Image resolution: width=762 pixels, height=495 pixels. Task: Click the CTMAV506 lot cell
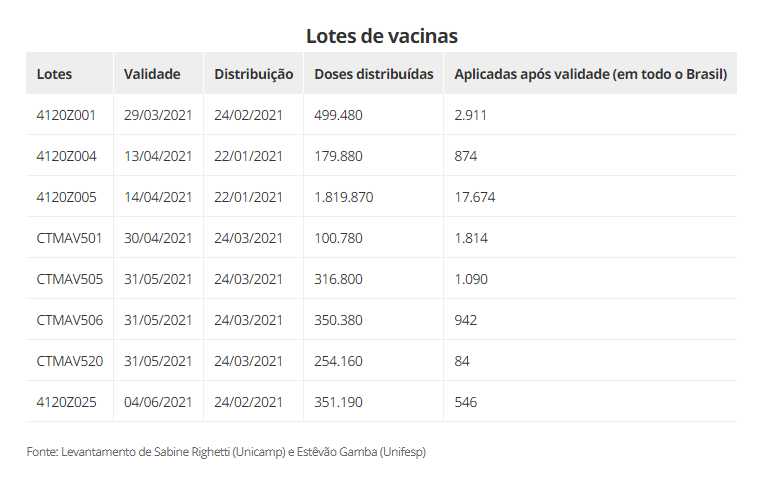(x=69, y=320)
